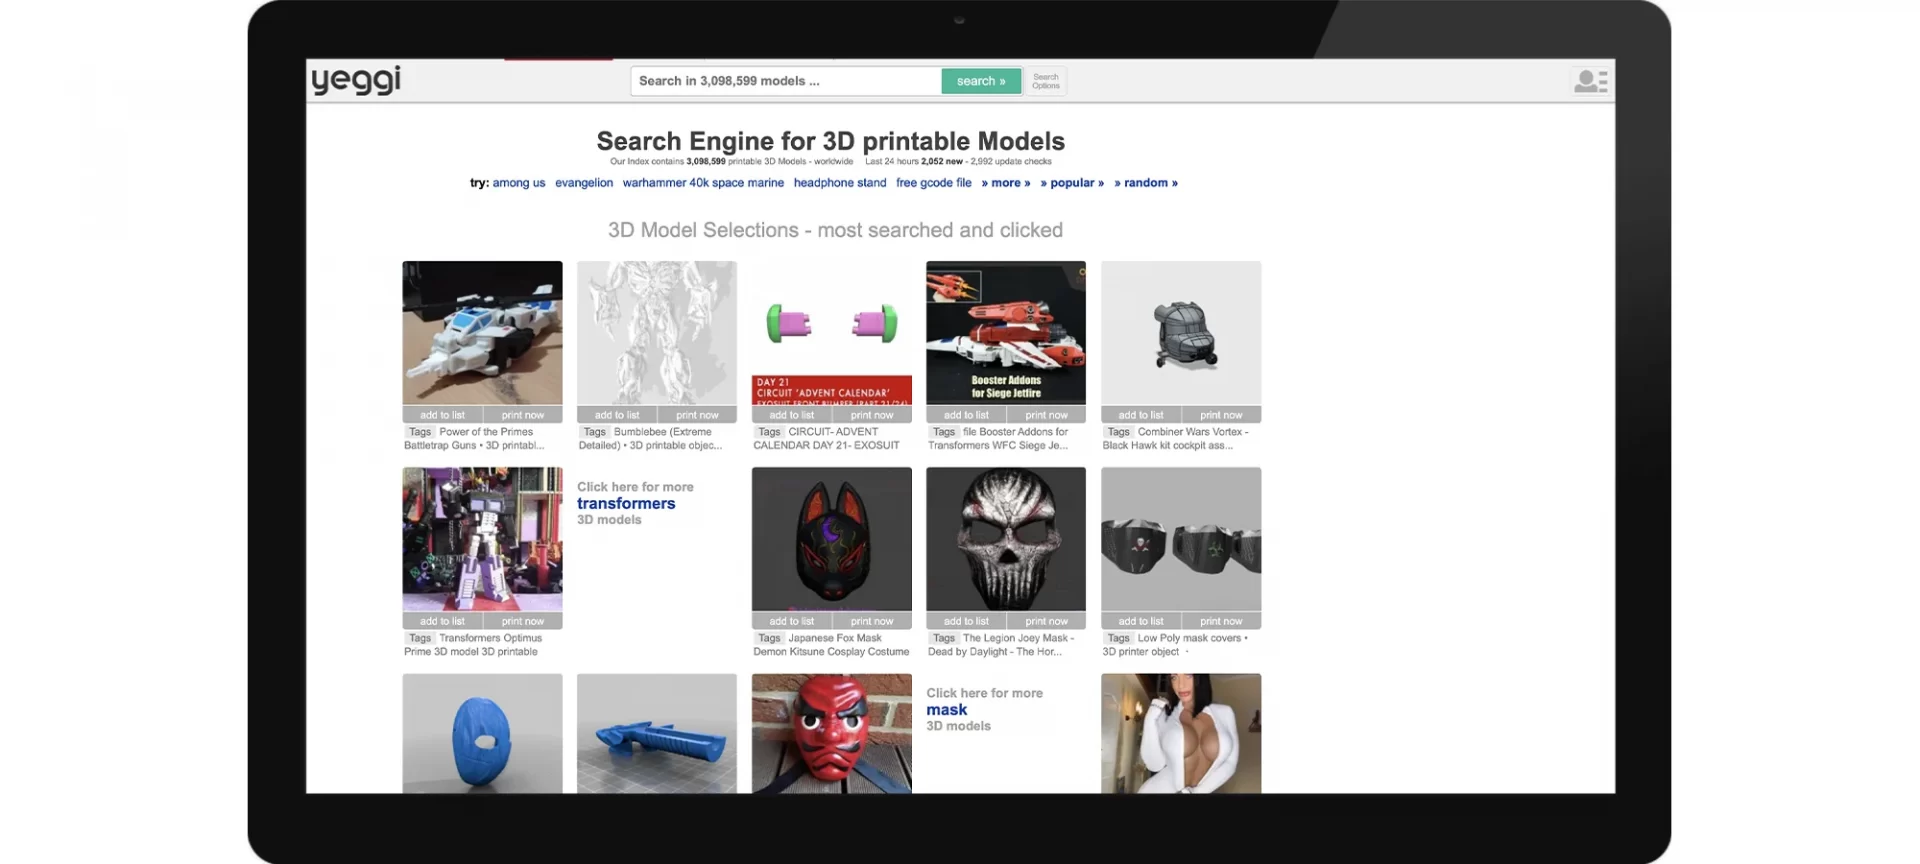Click Tags for Battletrap Guns model

point(420,432)
